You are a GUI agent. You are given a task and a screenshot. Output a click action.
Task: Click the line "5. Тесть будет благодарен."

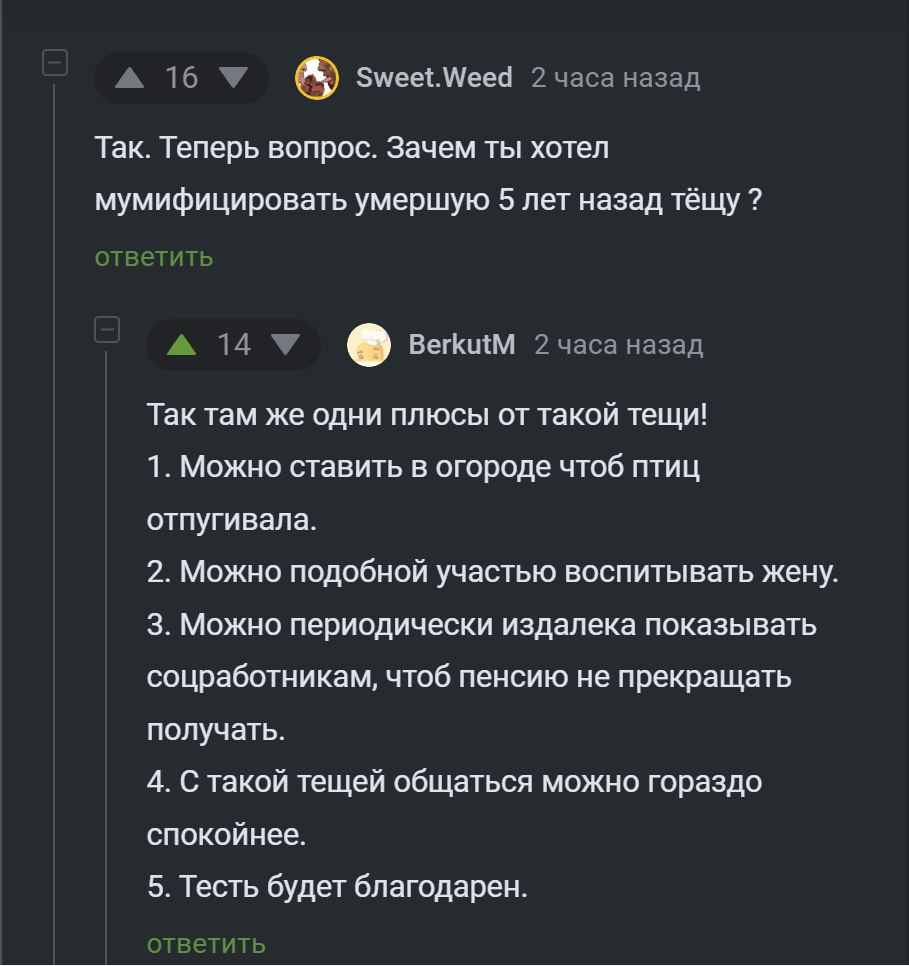point(336,887)
